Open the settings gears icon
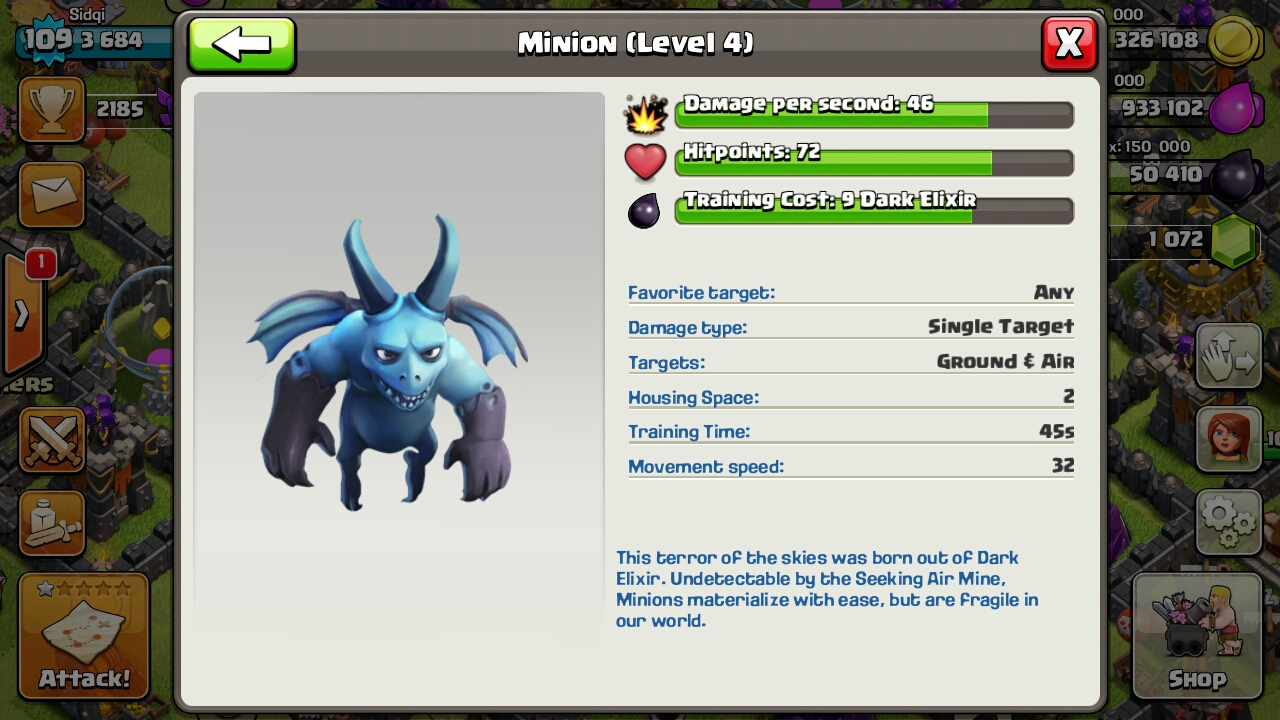Viewport: 1280px width, 720px height. tap(1228, 521)
